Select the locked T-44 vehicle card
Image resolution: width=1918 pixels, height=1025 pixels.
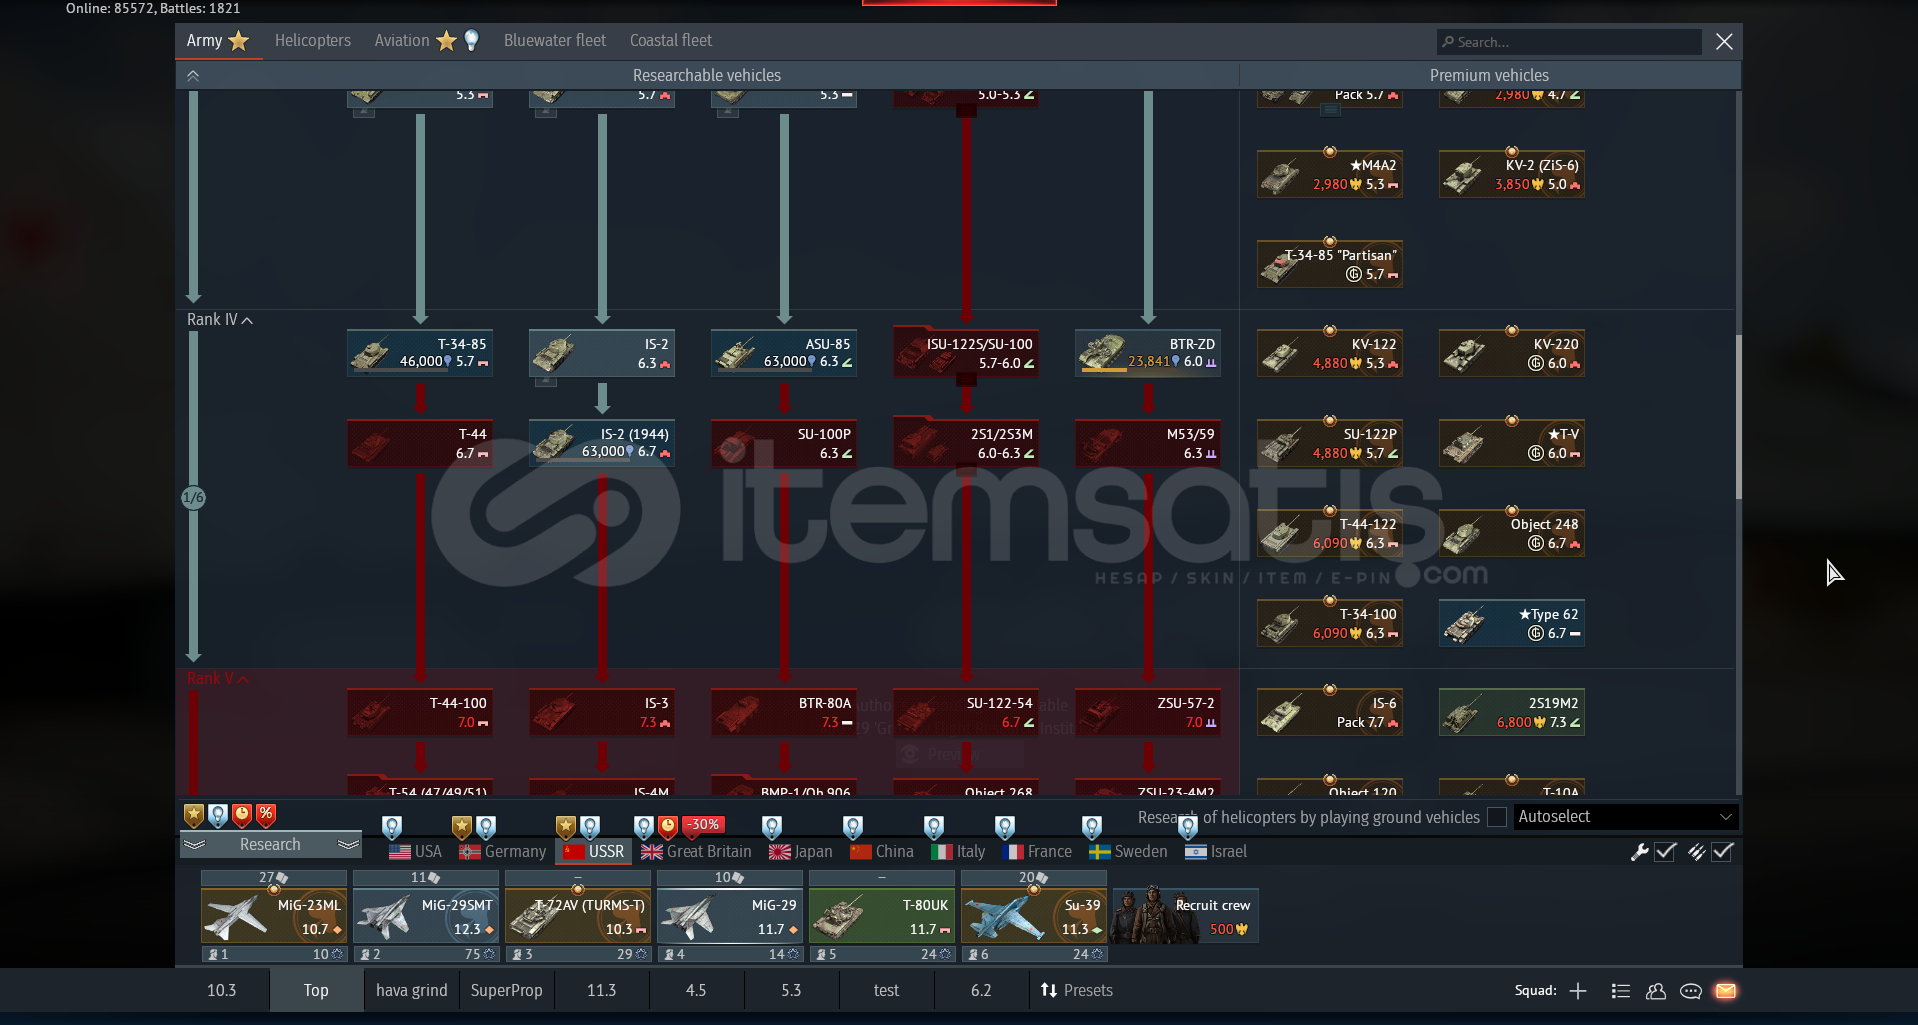[420, 443]
